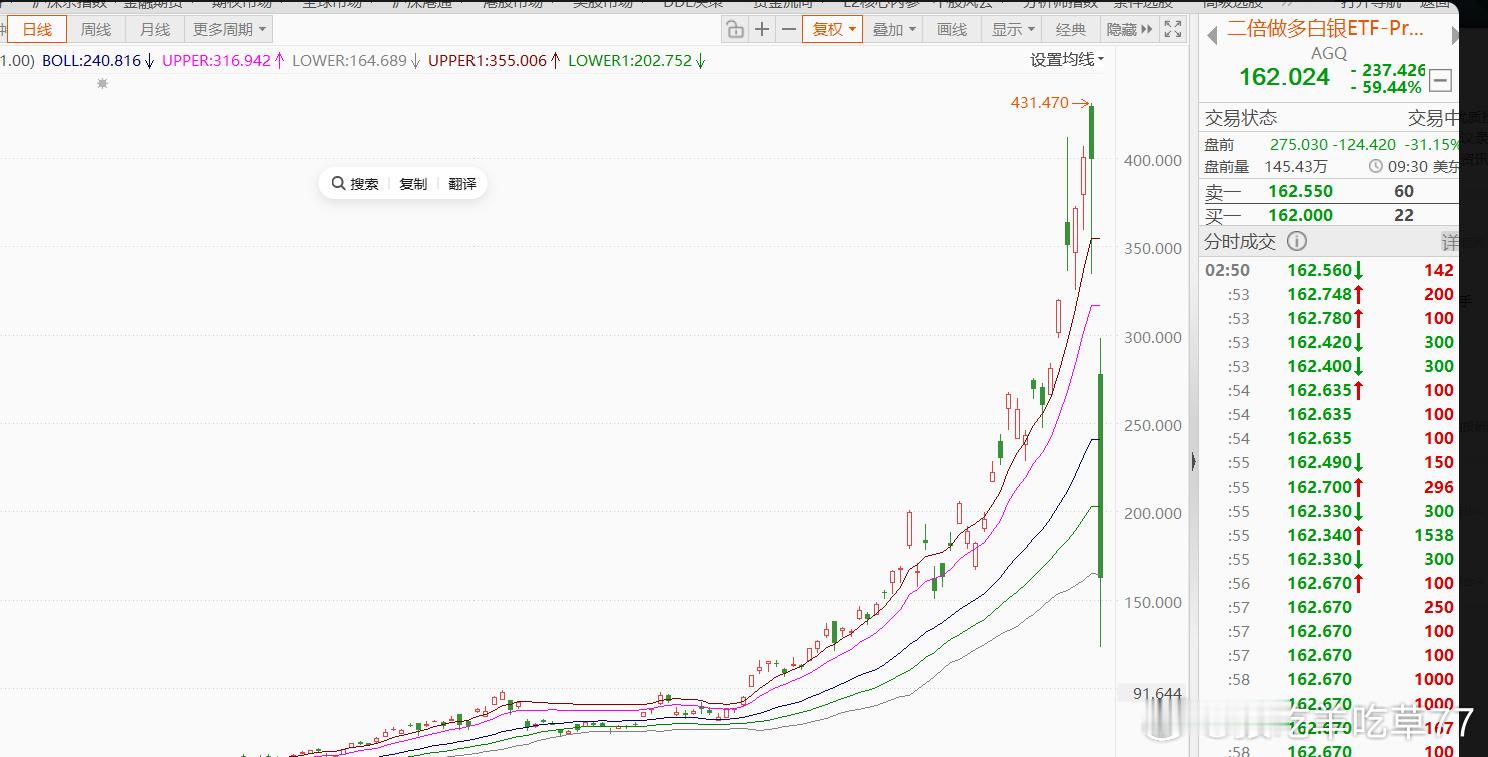Click the small star marker below BOLL

102,84
